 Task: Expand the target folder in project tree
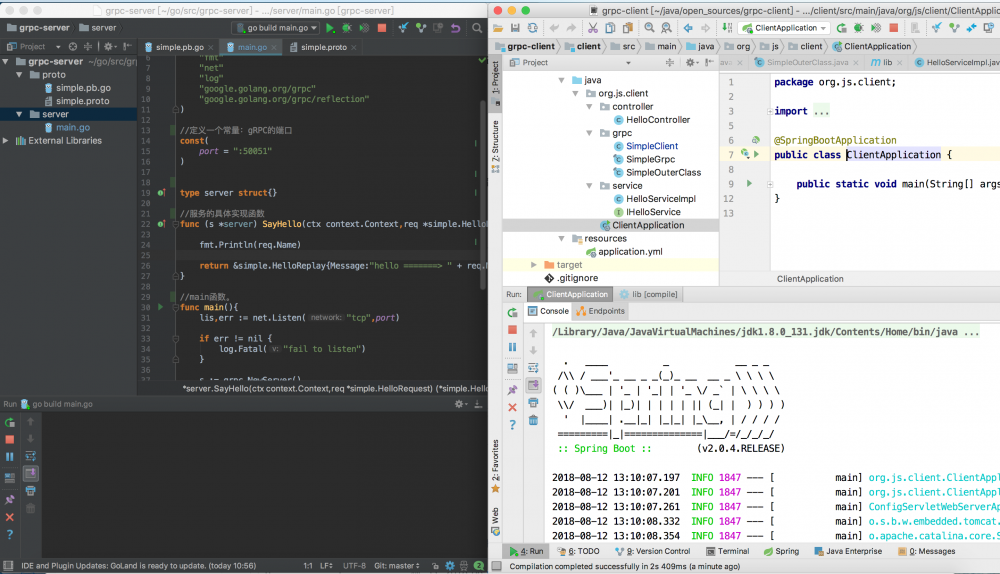point(533,265)
